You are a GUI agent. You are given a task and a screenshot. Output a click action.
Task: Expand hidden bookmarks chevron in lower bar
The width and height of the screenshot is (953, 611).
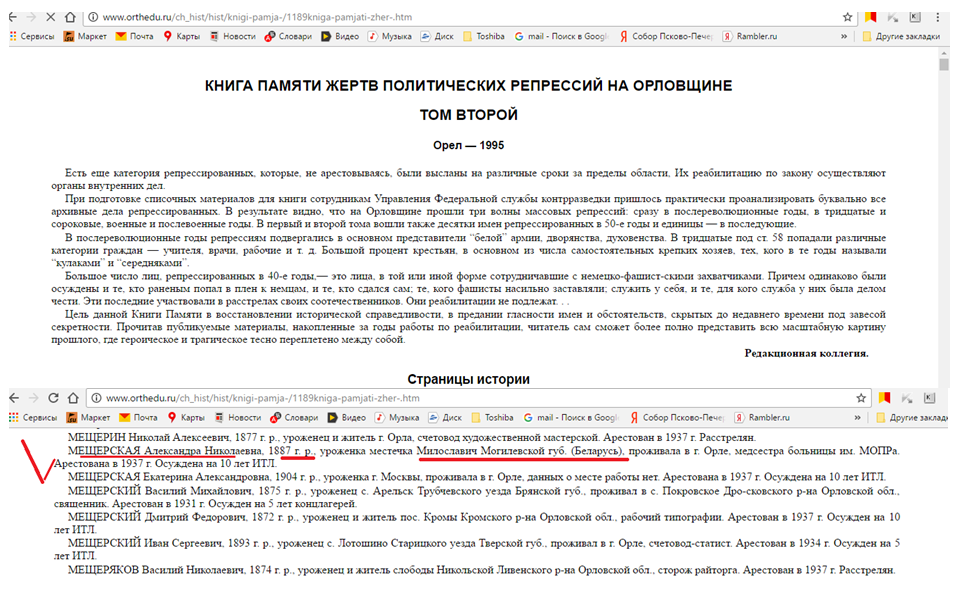click(857, 418)
